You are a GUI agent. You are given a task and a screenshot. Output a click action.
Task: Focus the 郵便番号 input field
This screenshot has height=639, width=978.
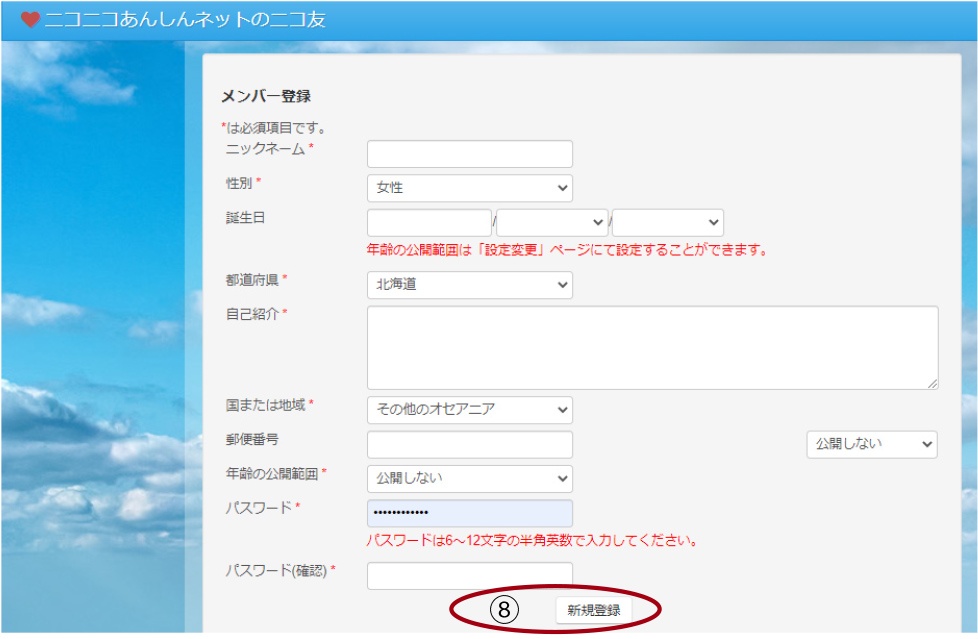tap(470, 445)
